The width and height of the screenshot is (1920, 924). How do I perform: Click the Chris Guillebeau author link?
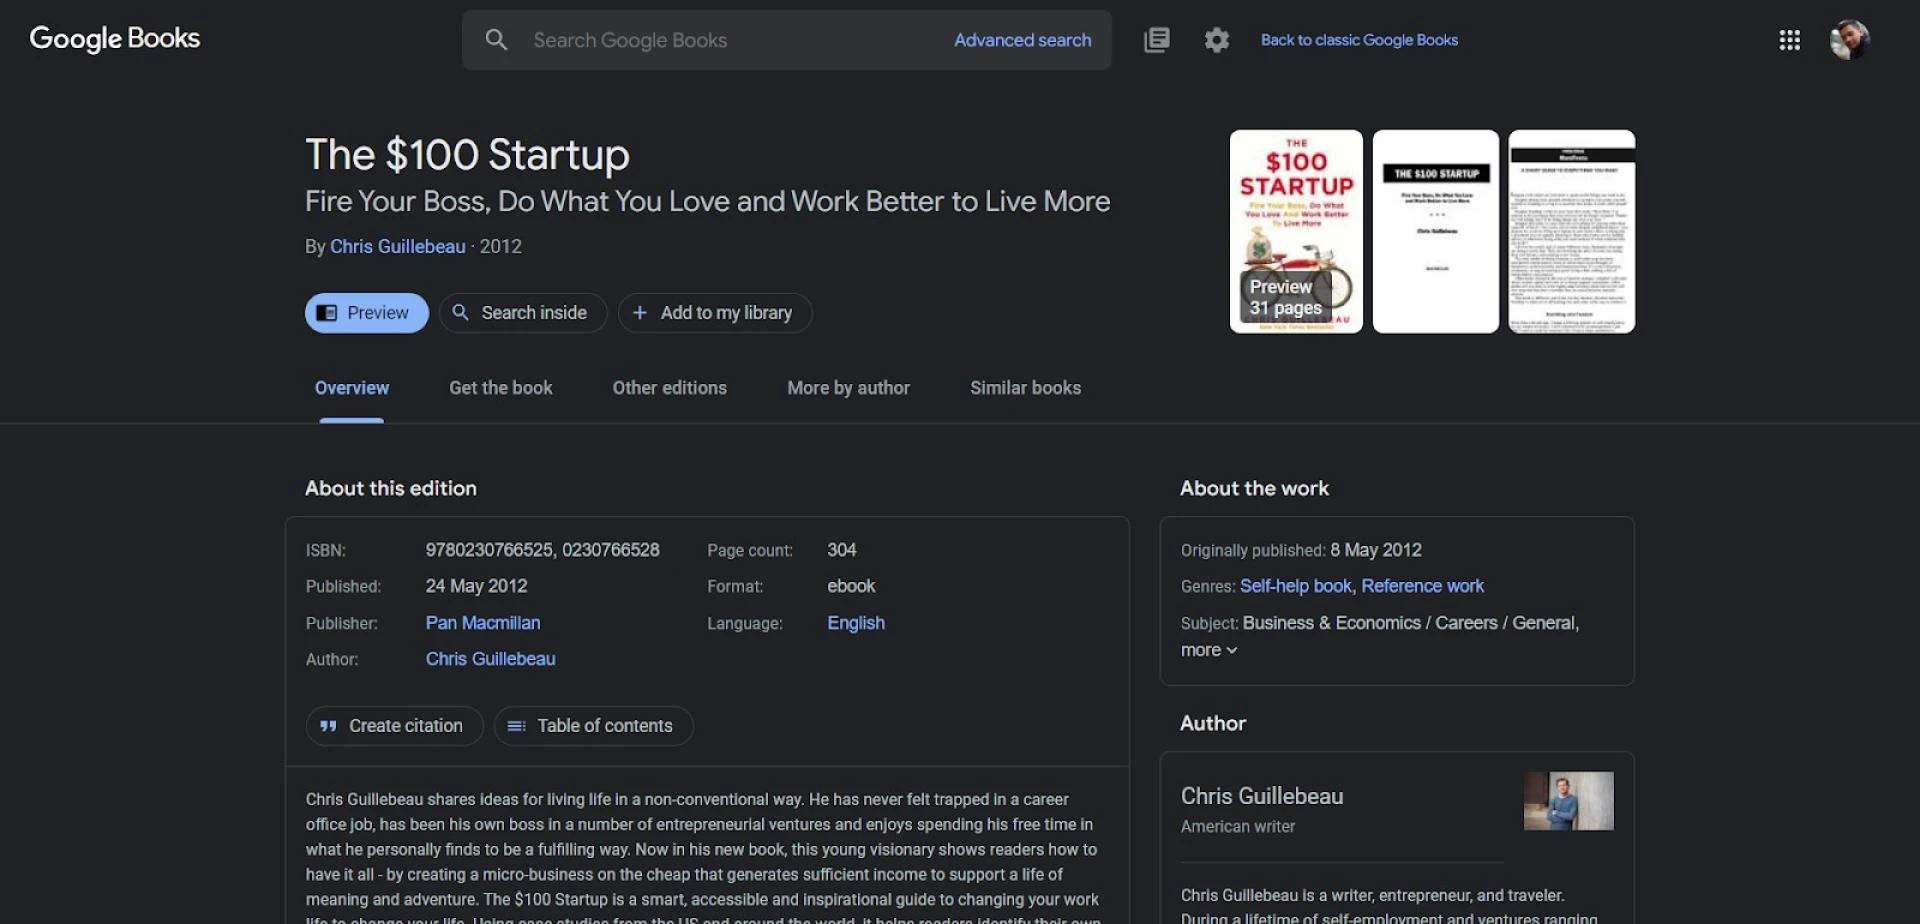pos(397,246)
